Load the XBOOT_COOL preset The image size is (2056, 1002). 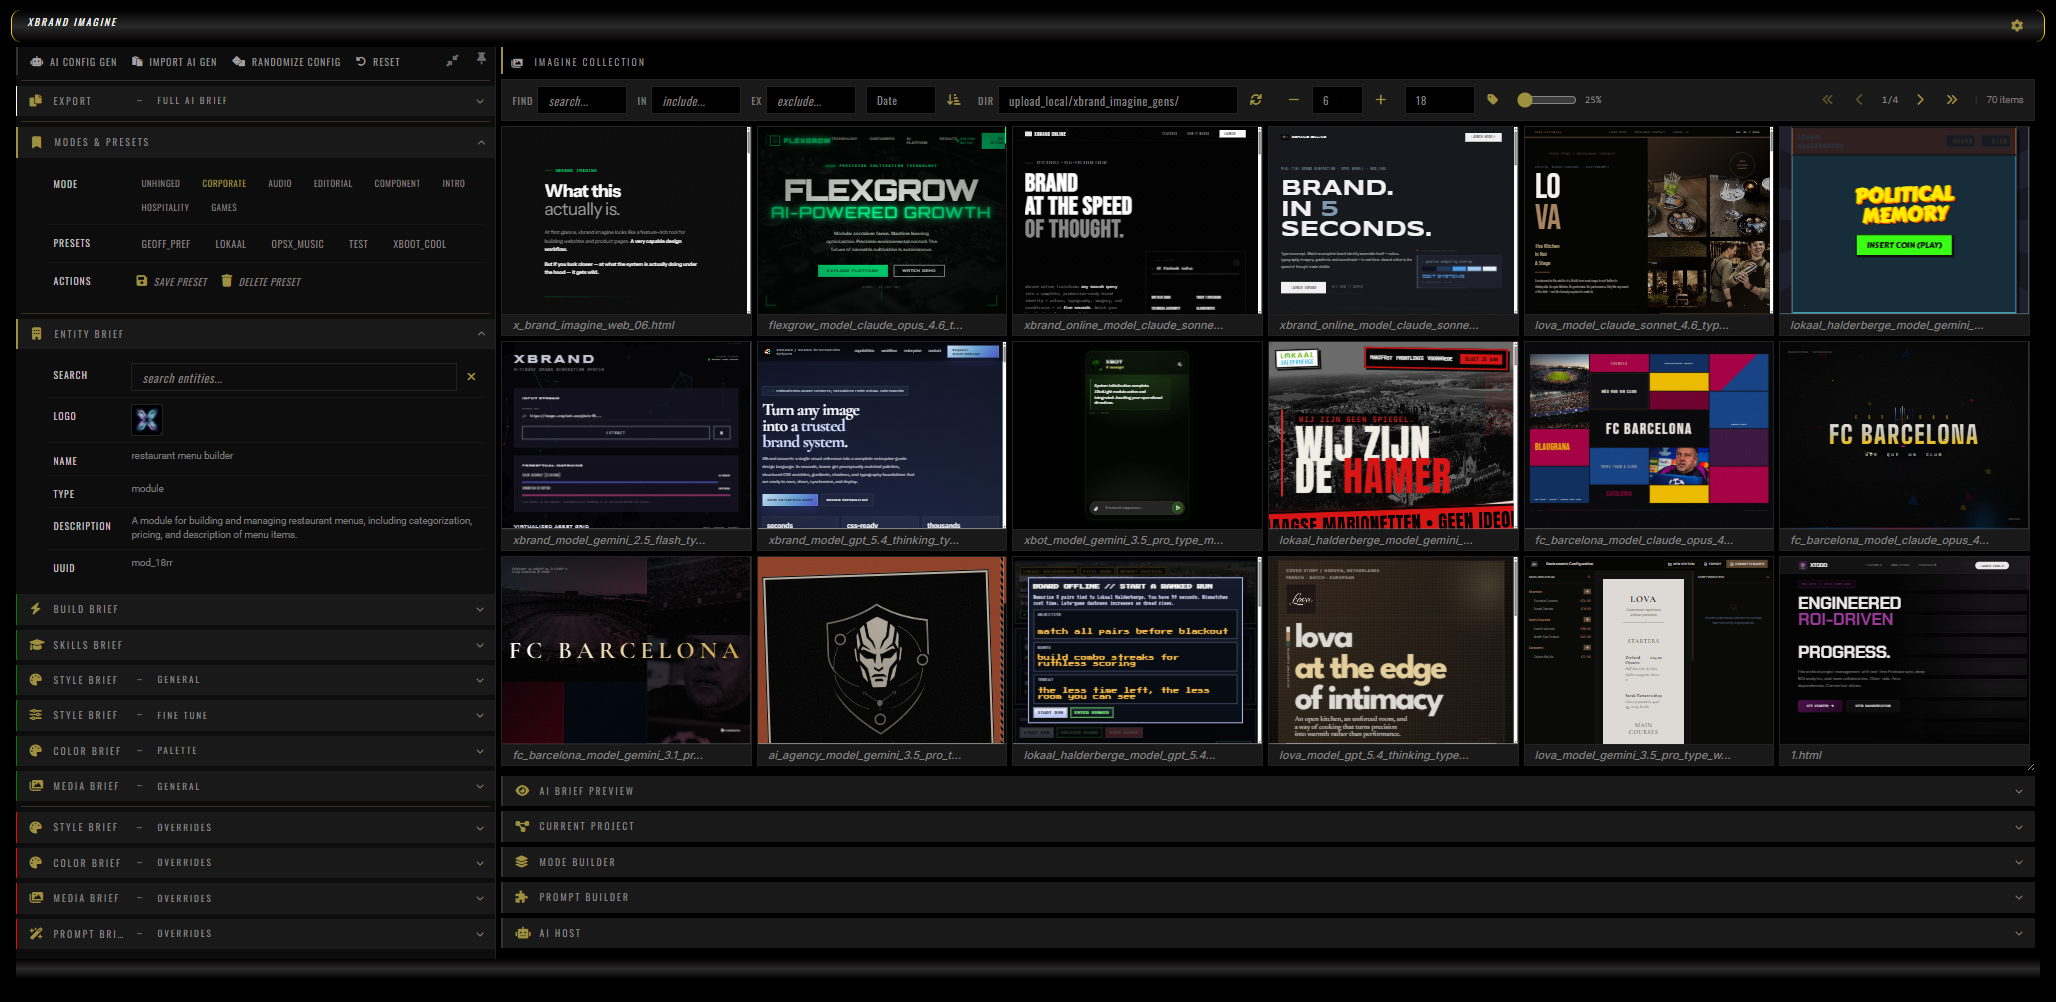(x=420, y=244)
